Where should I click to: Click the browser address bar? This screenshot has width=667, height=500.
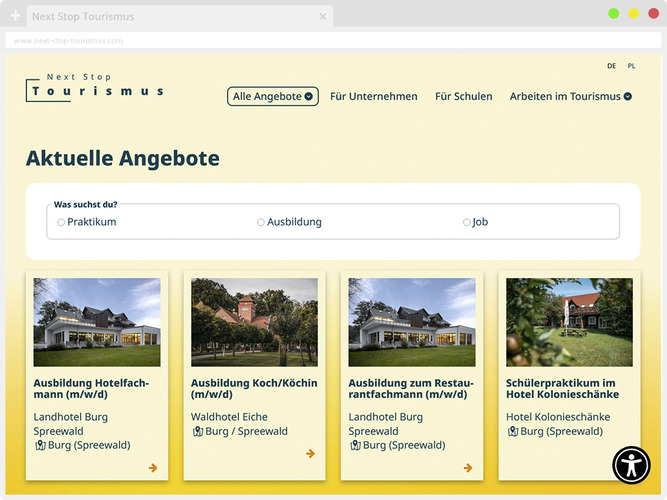(333, 41)
